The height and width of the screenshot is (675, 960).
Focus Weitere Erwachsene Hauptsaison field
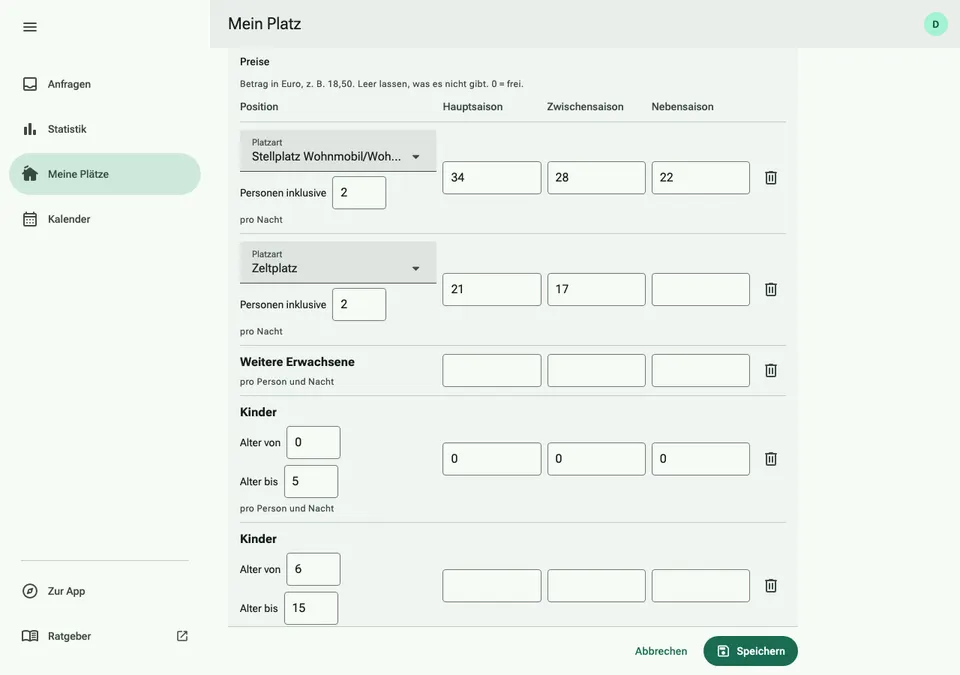[x=492, y=371]
